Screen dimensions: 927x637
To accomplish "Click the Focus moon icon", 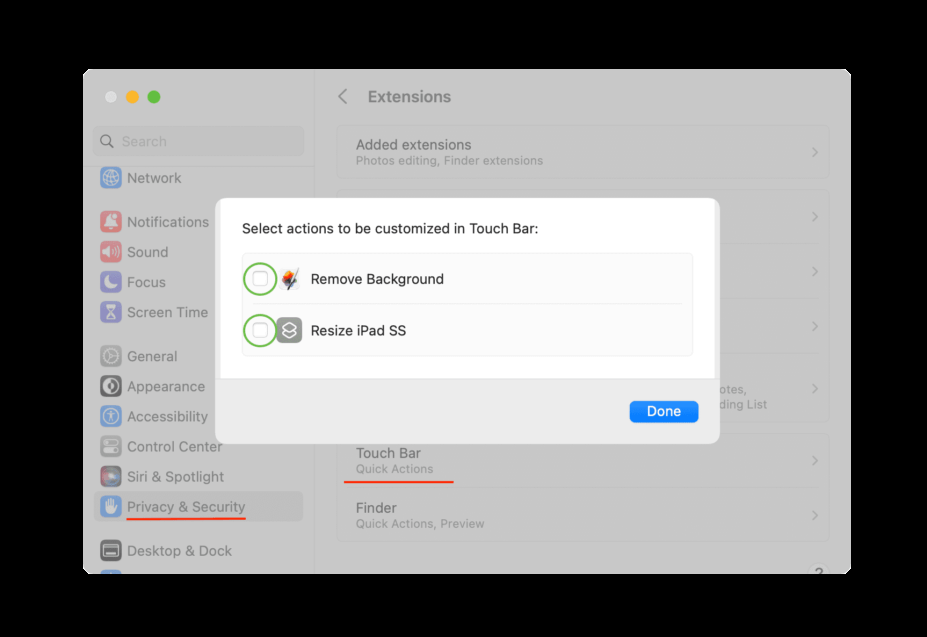I will click(x=111, y=282).
